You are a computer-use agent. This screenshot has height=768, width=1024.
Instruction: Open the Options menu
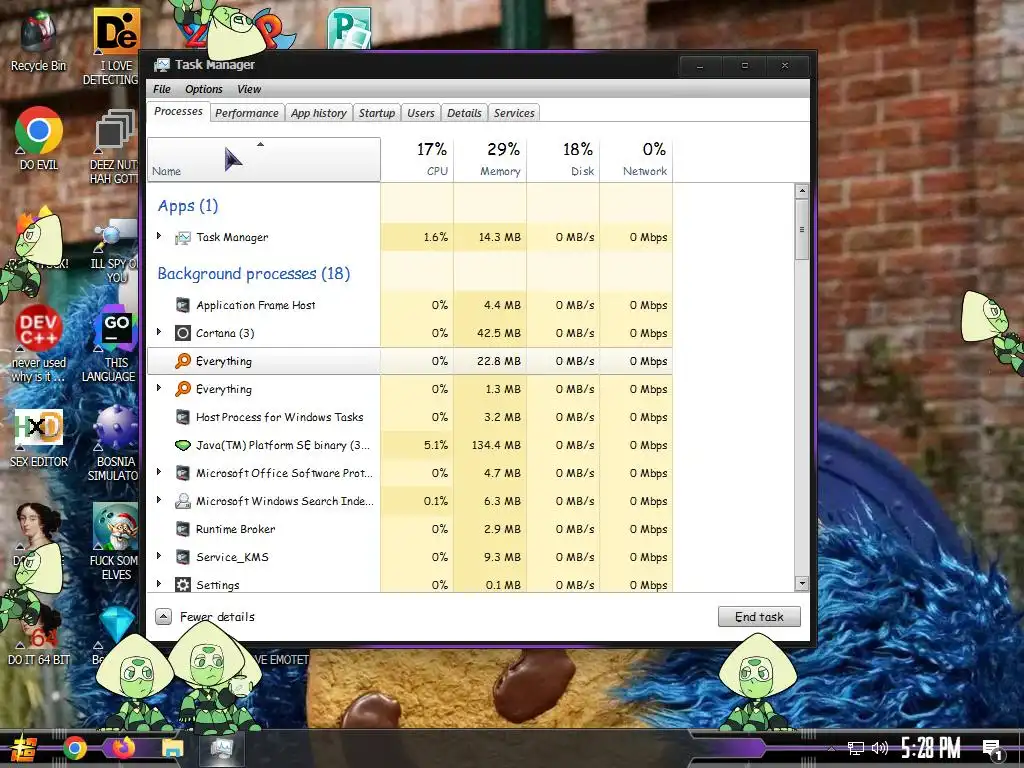(x=204, y=89)
